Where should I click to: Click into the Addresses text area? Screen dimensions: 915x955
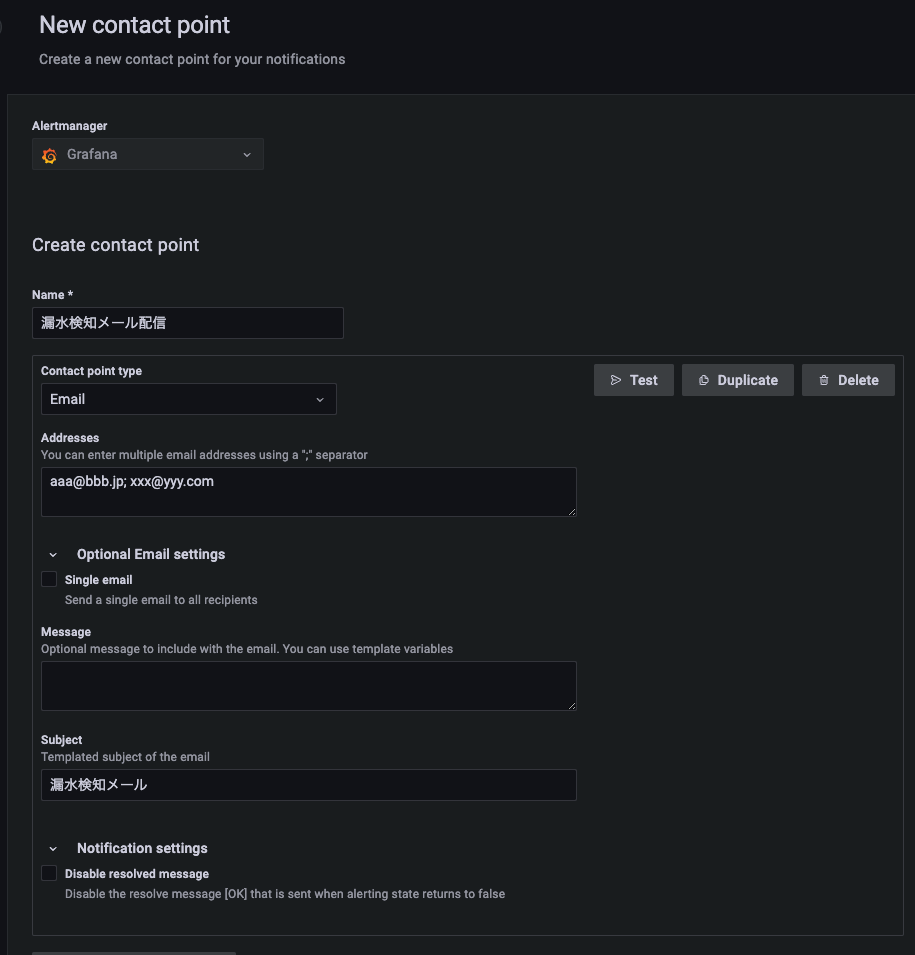click(308, 492)
